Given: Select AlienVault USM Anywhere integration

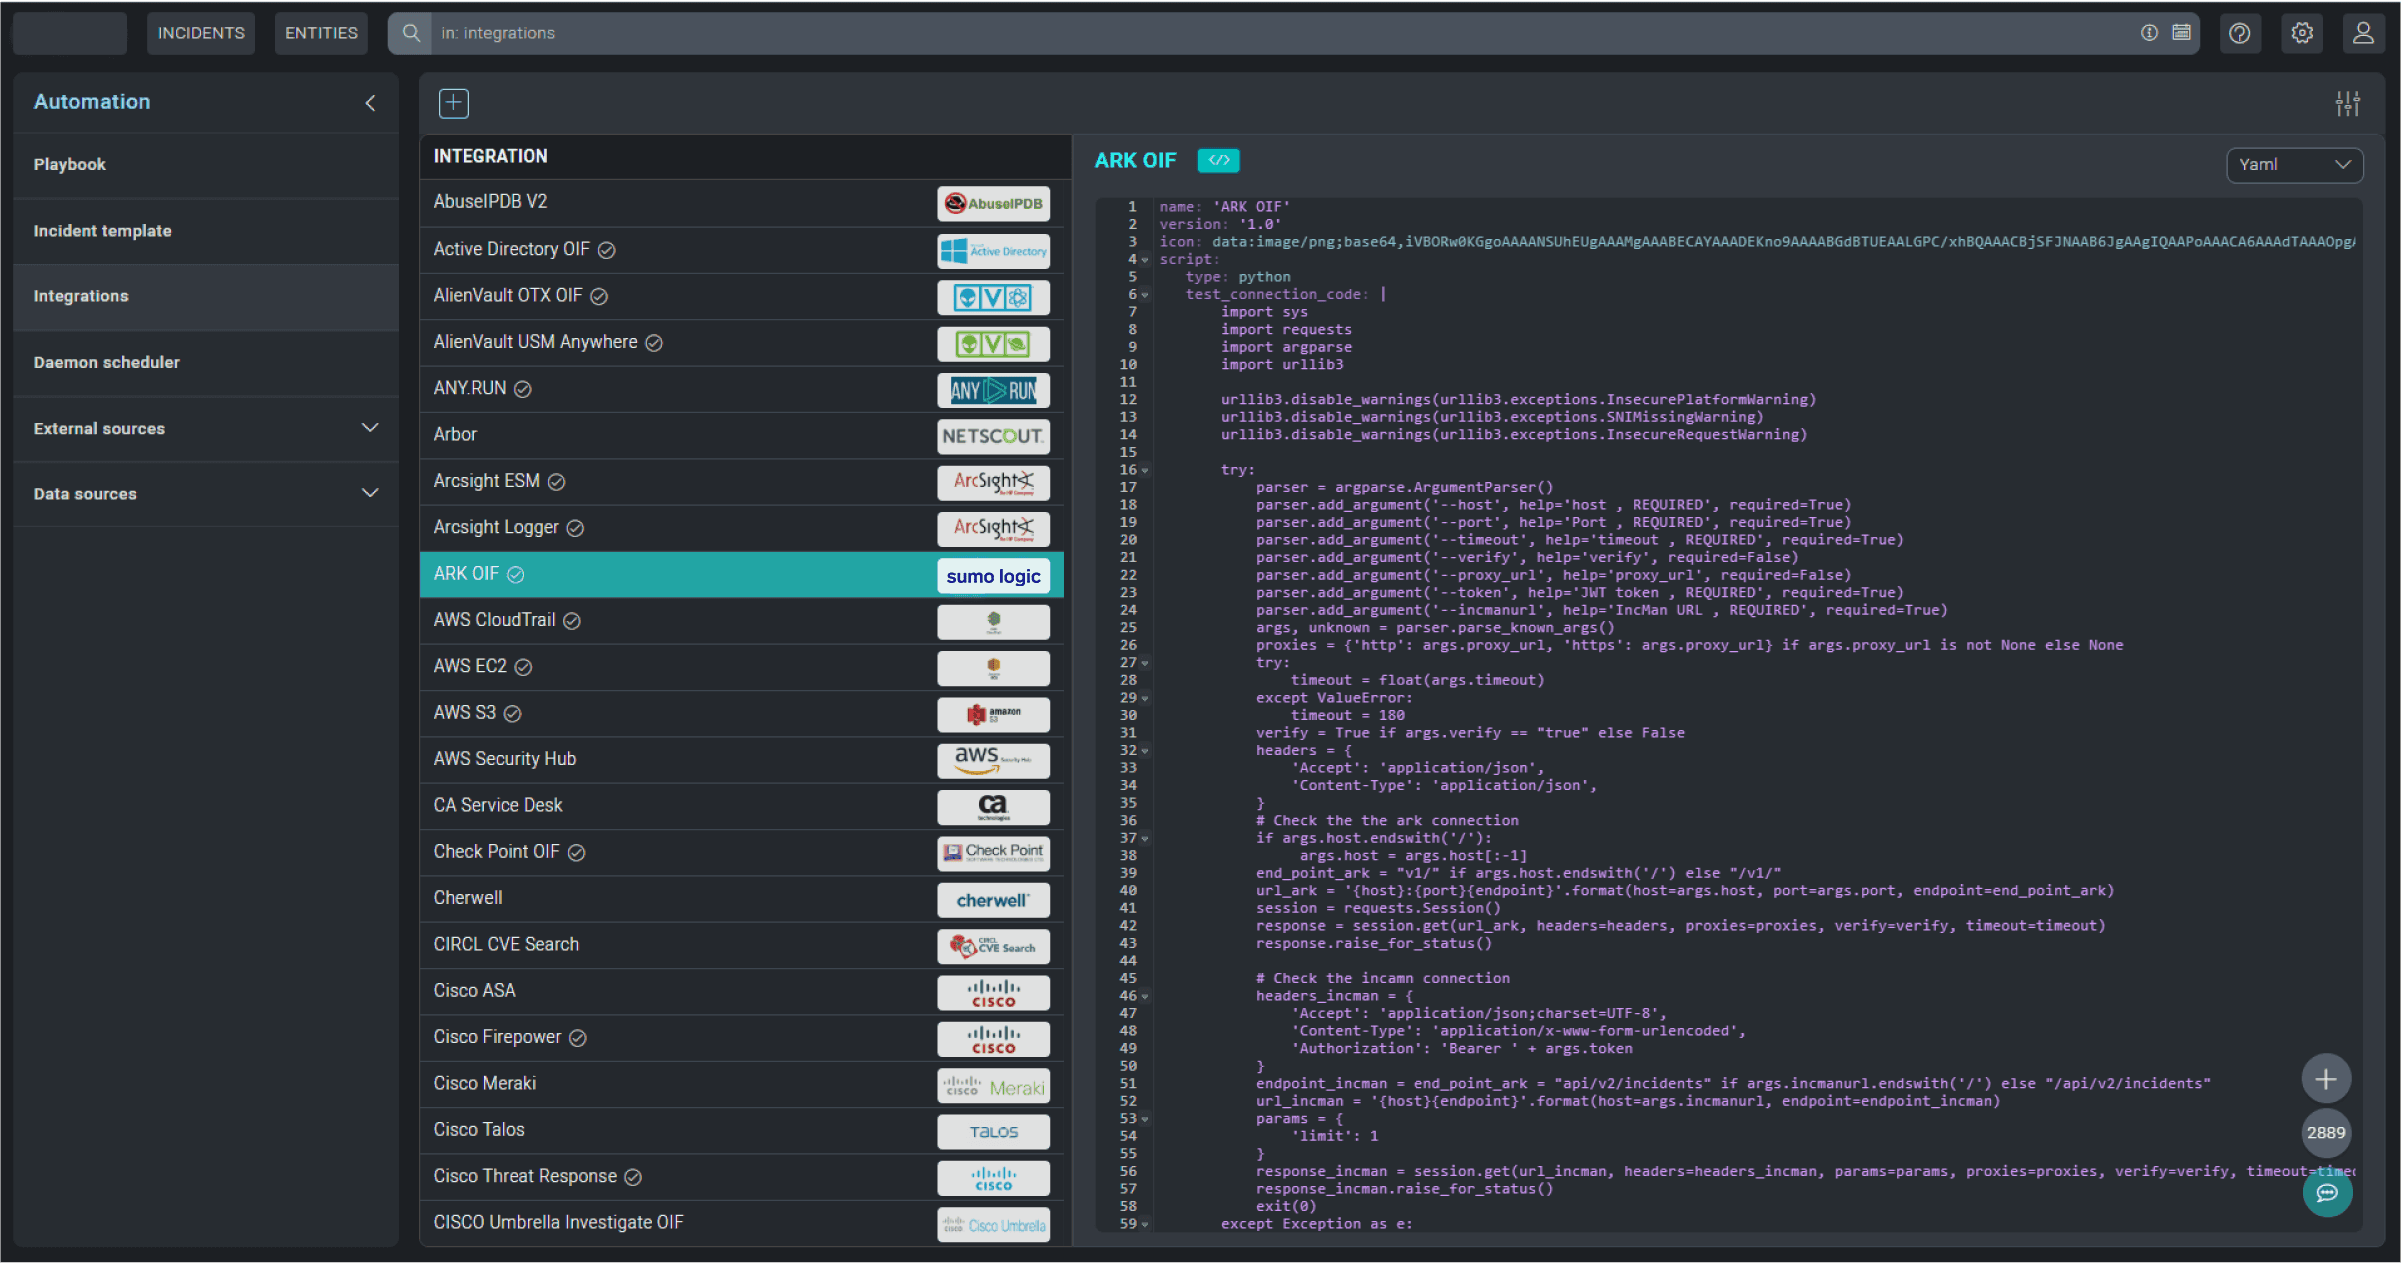Looking at the screenshot, I should [x=742, y=343].
